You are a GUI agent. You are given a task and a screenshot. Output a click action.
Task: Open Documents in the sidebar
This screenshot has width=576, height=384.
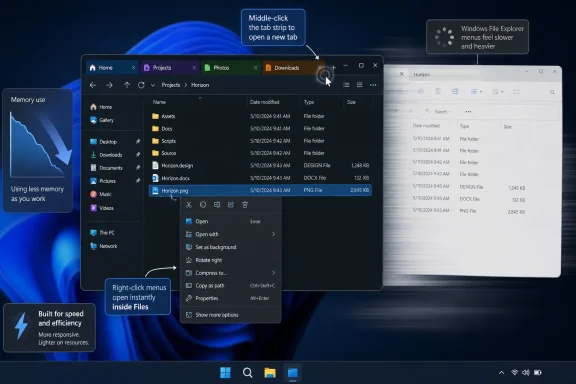106,168
